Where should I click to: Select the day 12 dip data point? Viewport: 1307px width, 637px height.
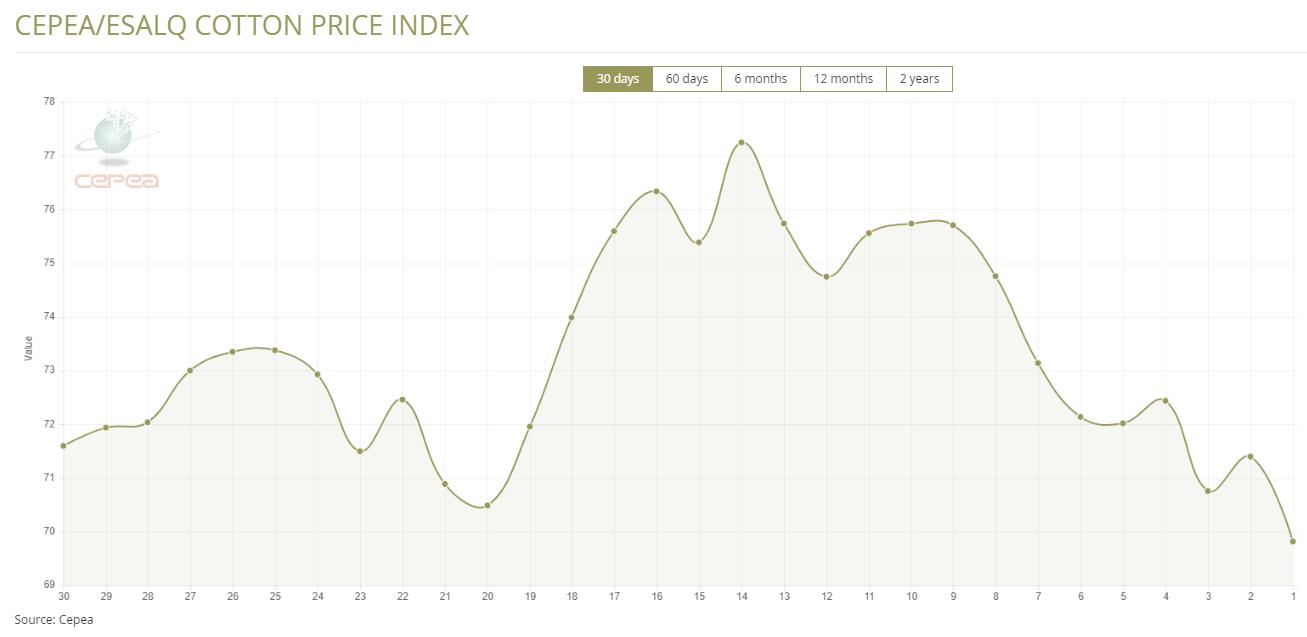[826, 277]
